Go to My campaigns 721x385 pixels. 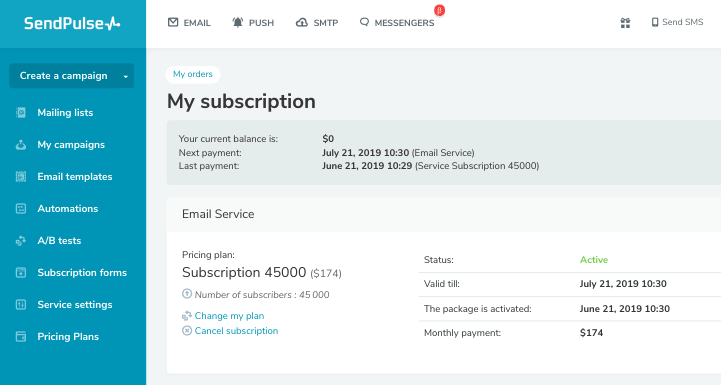coord(71,145)
